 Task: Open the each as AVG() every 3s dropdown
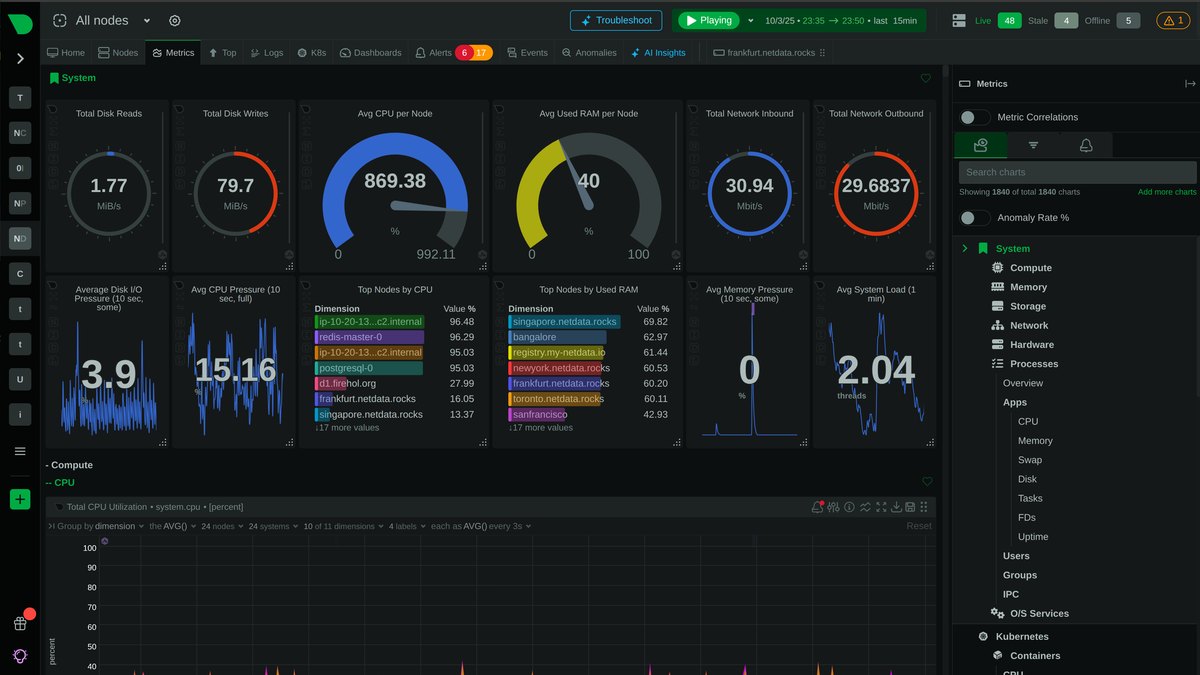(483, 526)
